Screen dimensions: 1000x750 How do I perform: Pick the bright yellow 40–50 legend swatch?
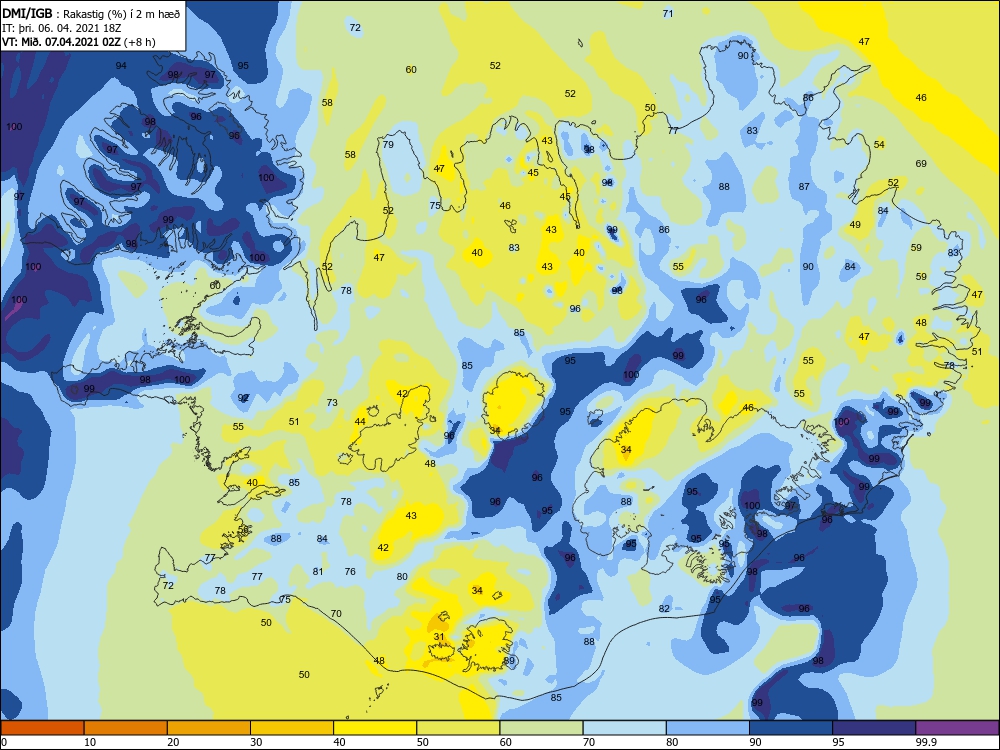point(375,728)
